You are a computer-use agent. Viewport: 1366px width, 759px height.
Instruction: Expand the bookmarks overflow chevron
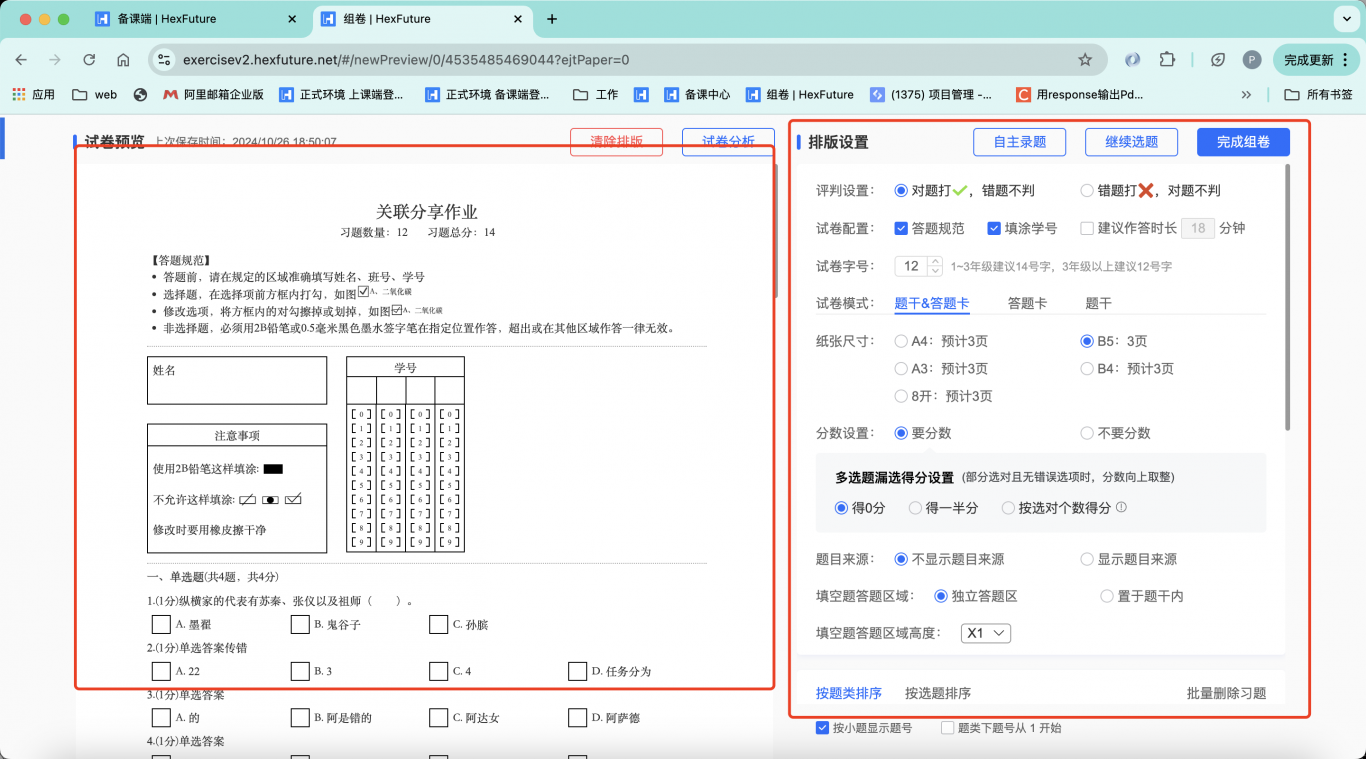click(x=1246, y=95)
